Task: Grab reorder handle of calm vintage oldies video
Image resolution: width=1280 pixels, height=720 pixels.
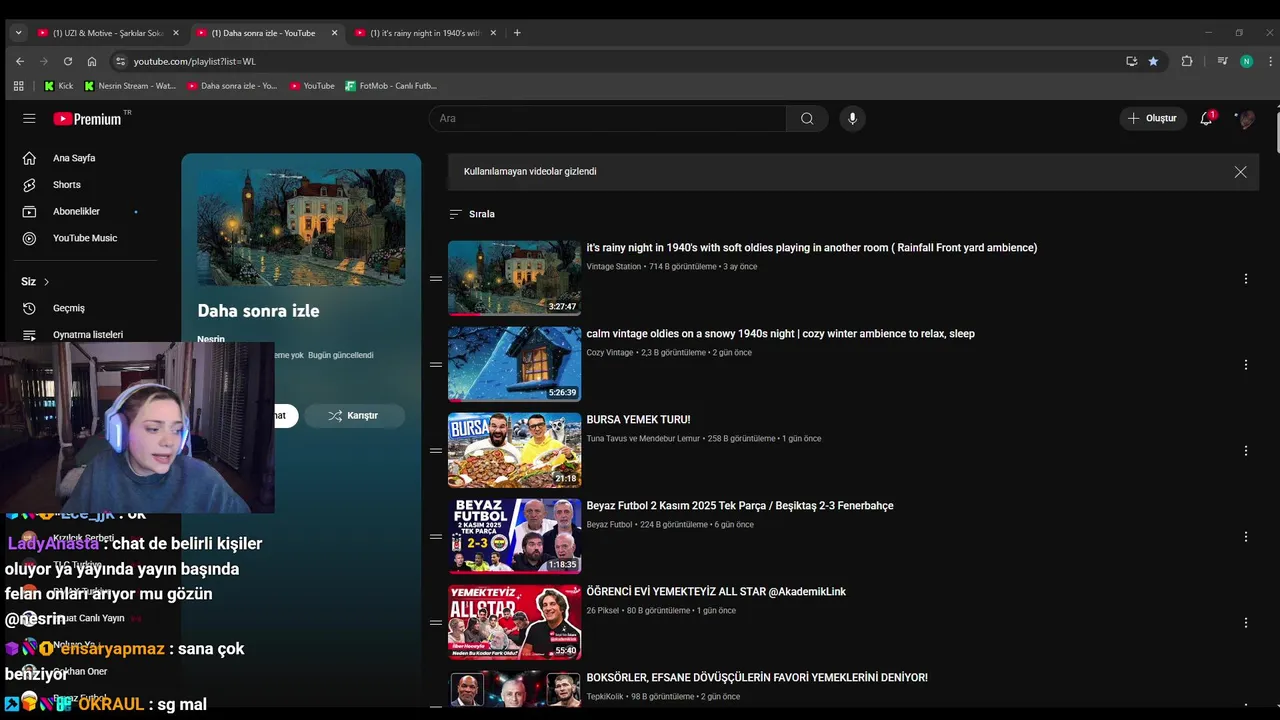Action: coord(436,365)
